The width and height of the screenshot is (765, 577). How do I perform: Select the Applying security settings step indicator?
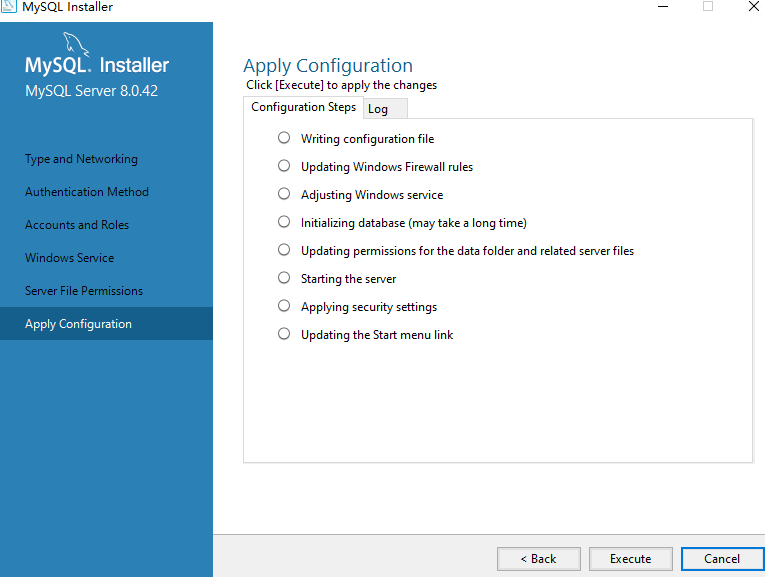(x=284, y=306)
